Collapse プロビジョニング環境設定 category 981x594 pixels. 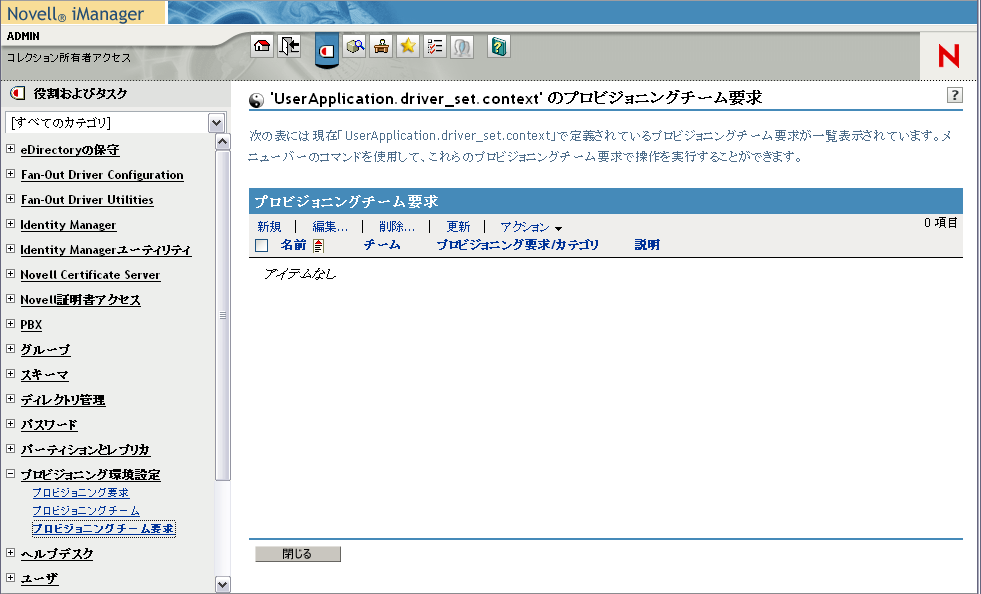[x=11, y=474]
